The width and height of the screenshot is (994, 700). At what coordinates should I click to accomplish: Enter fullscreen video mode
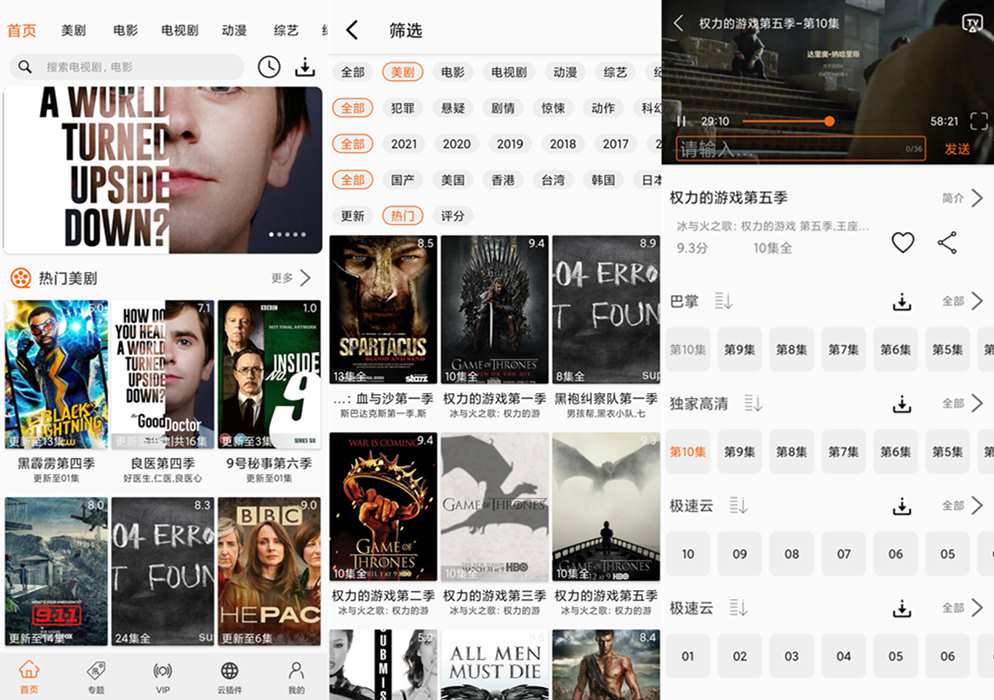click(978, 121)
